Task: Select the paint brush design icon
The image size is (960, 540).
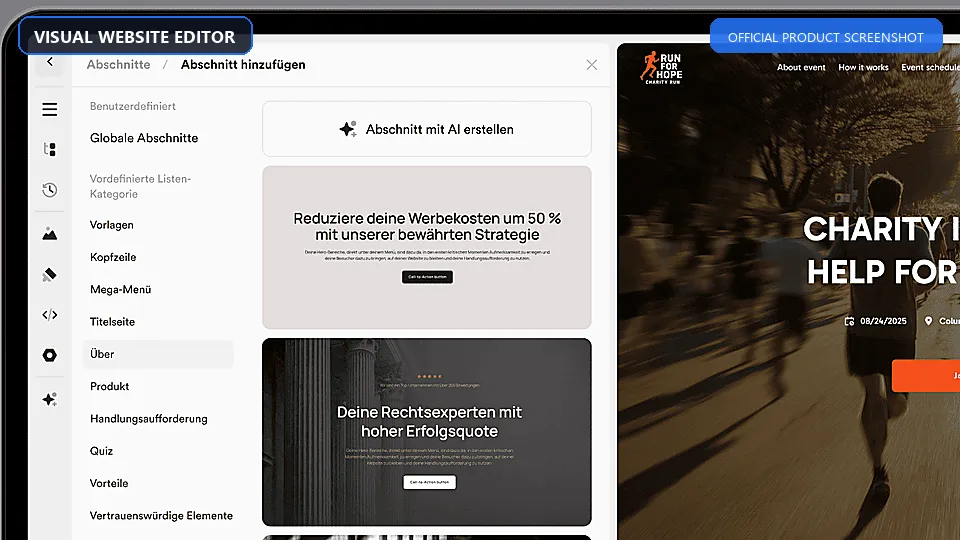Action: click(x=50, y=275)
